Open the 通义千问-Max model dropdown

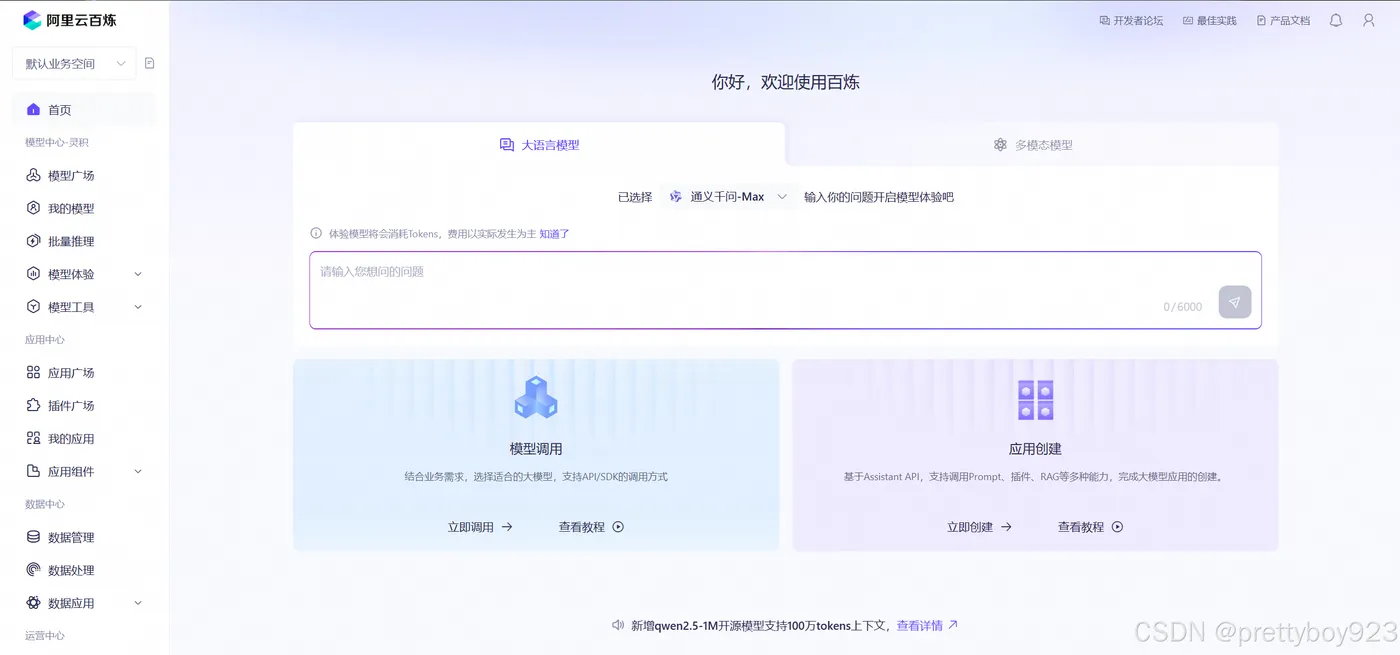(728, 197)
